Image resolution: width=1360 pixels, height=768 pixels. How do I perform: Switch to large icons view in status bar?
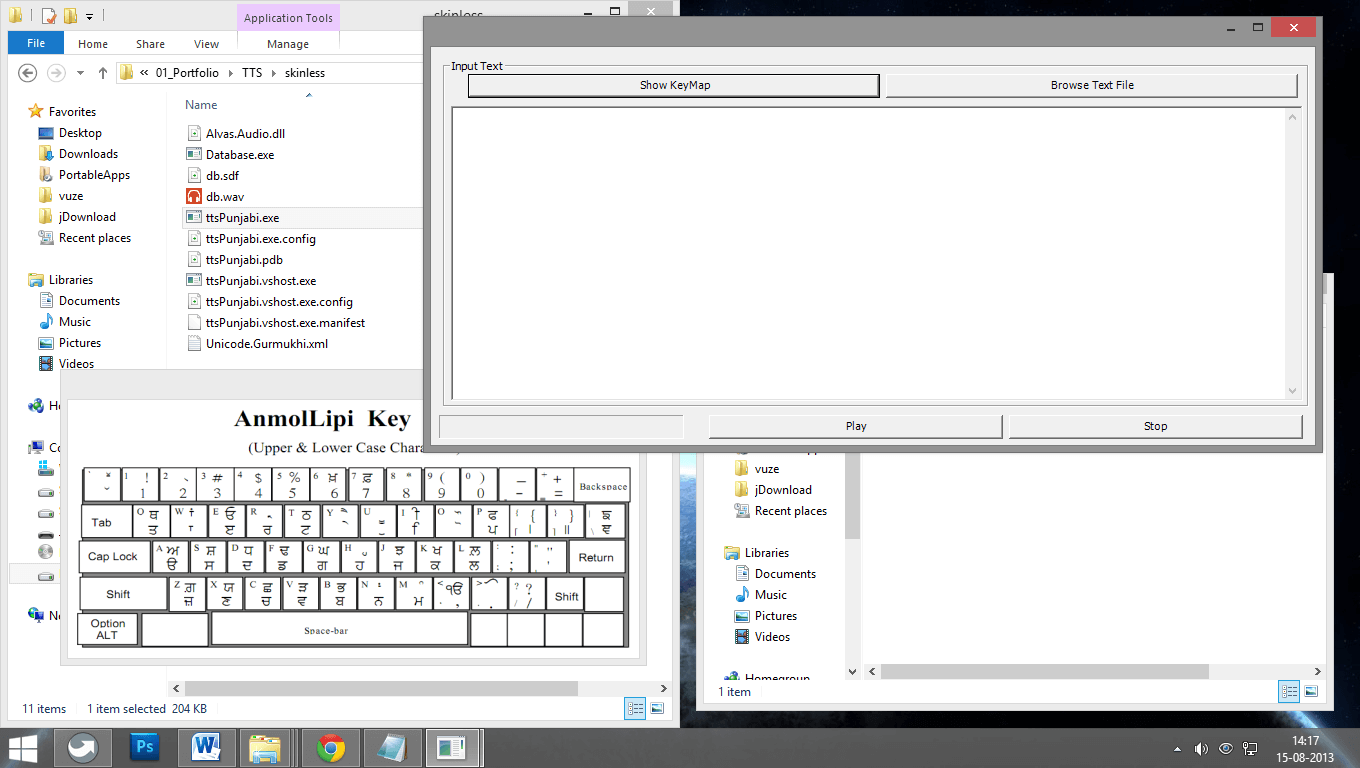657,708
